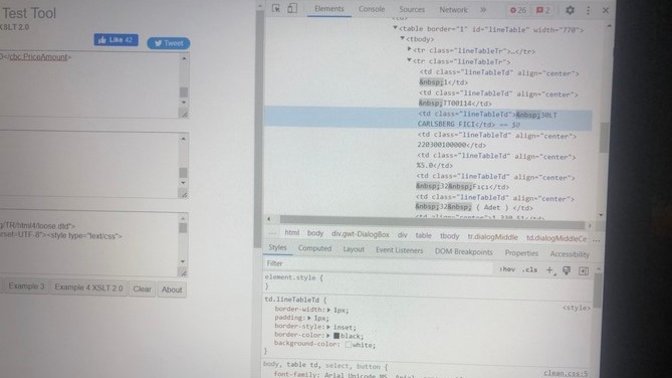Switch to the Console tab
Image resolution: width=672 pixels, height=378 pixels.
(372, 9)
